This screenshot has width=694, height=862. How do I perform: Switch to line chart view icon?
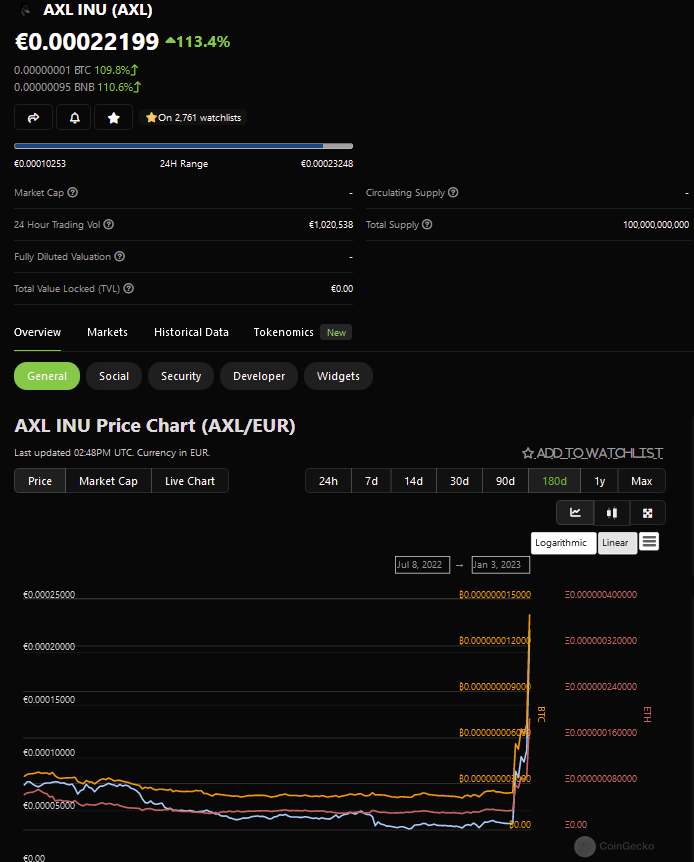click(575, 512)
